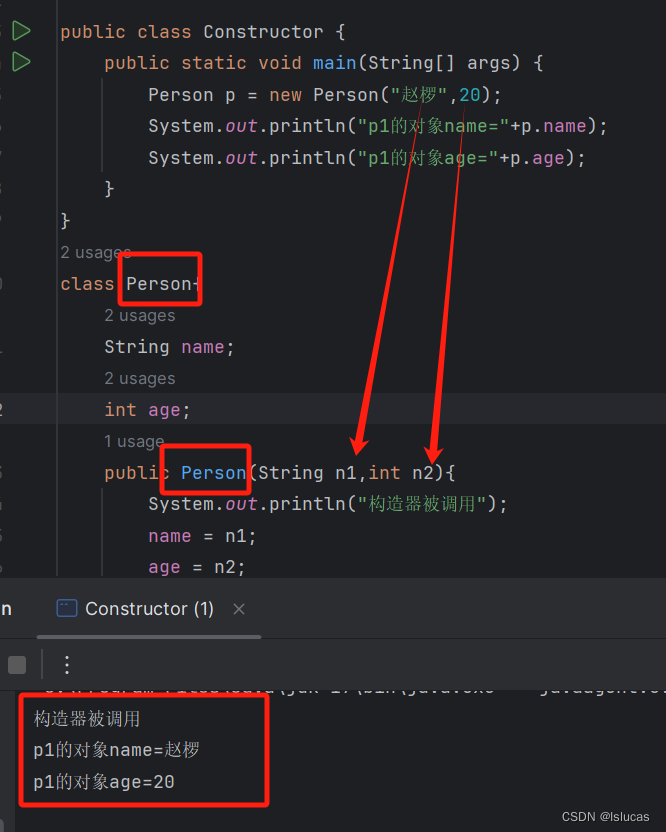This screenshot has width=666, height=832.
Task: Click console output 'p1的对象age=20'
Action: [x=104, y=782]
